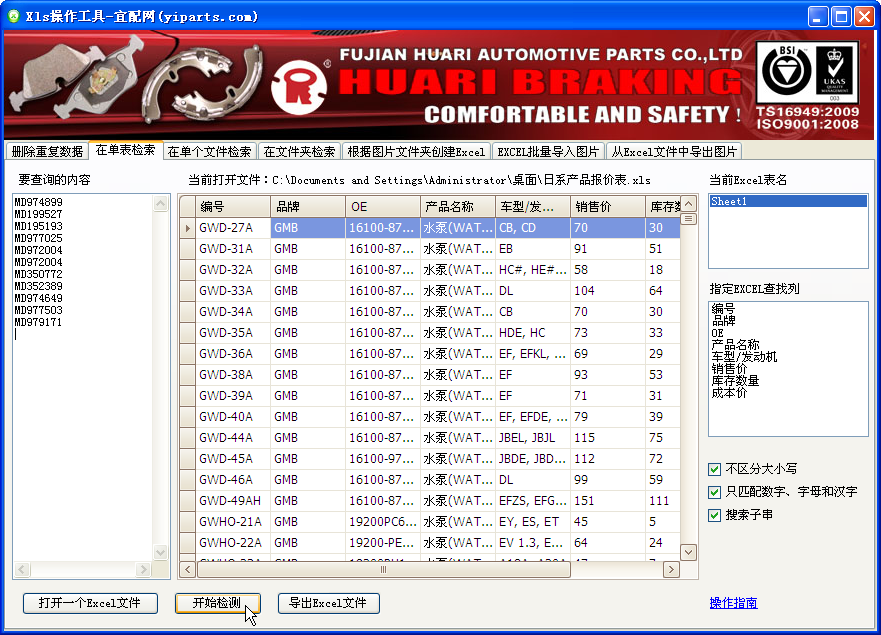Click the UKAS quality management badge
Image resolution: width=881 pixels, height=635 pixels.
tap(834, 72)
